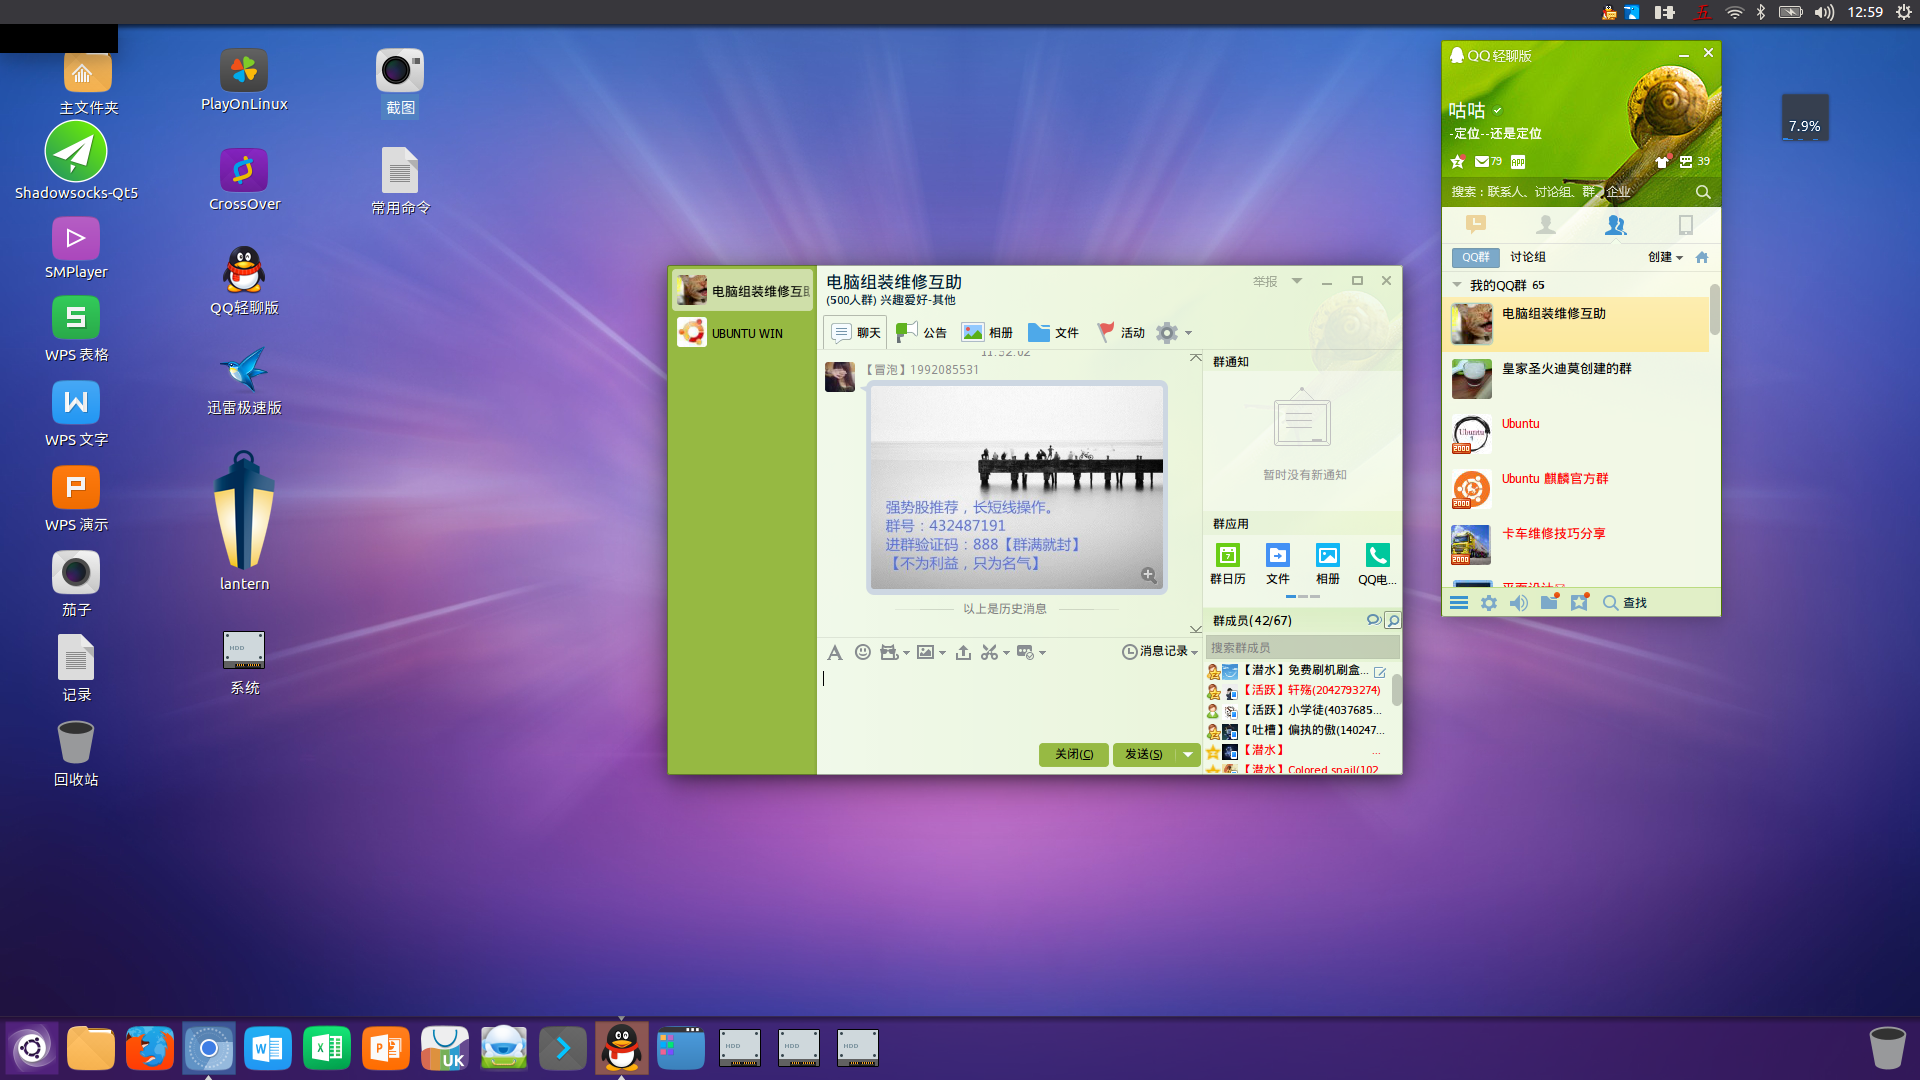This screenshot has width=1920, height=1080.
Task: Open the 文件 group app under 群应用
Action: (x=1278, y=564)
